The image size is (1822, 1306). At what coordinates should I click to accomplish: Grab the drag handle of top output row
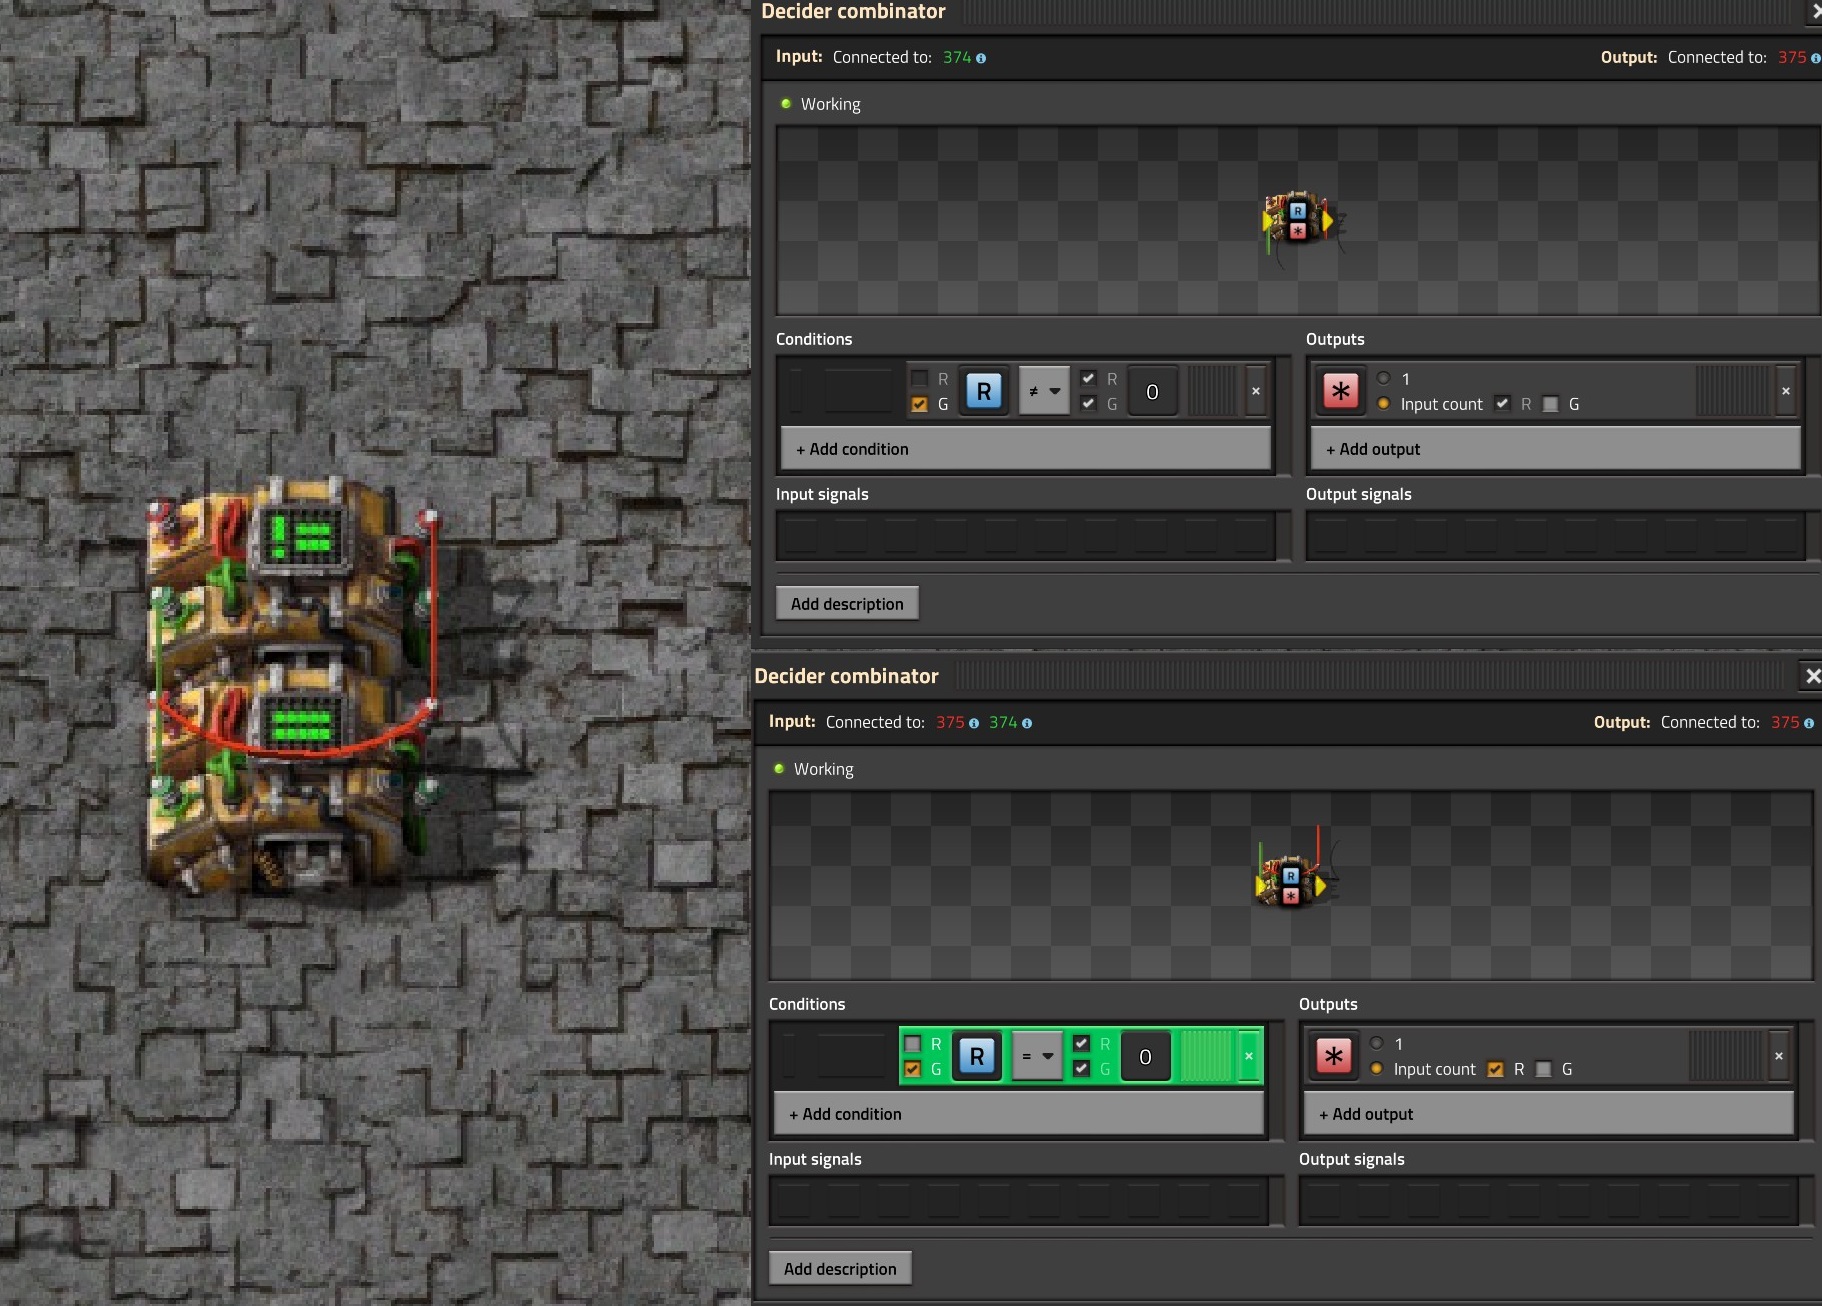[1733, 391]
